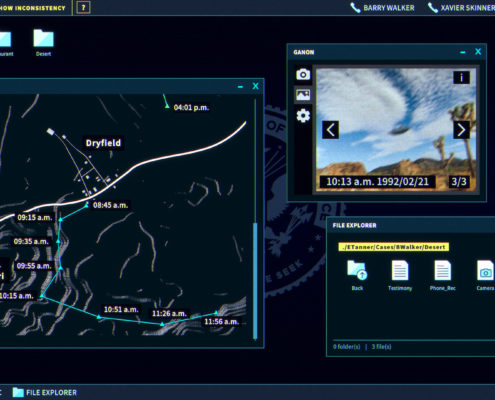The image size is (495, 400).
Task: Select the 09:15 a.m. map marker
Action: tap(60, 219)
